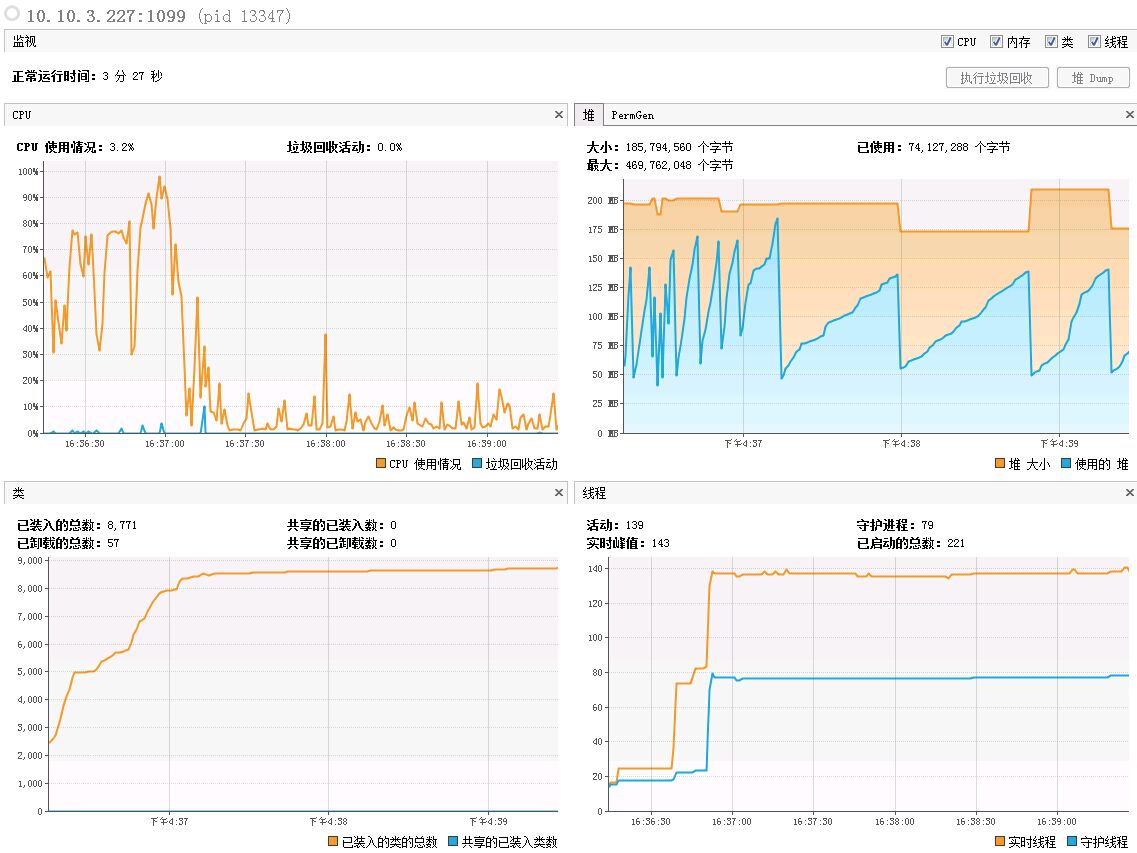1137x853 pixels.
Task: Click the connection status circle icon
Action: pyautogui.click(x=12, y=14)
